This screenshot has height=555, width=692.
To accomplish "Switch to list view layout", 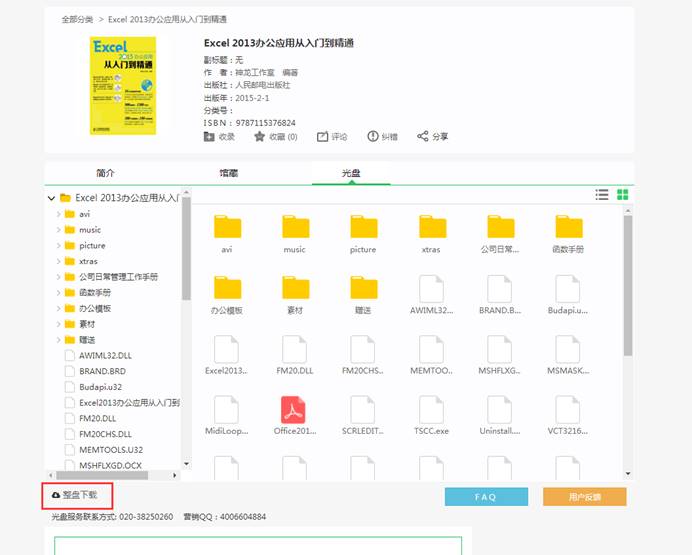I will tap(602, 195).
